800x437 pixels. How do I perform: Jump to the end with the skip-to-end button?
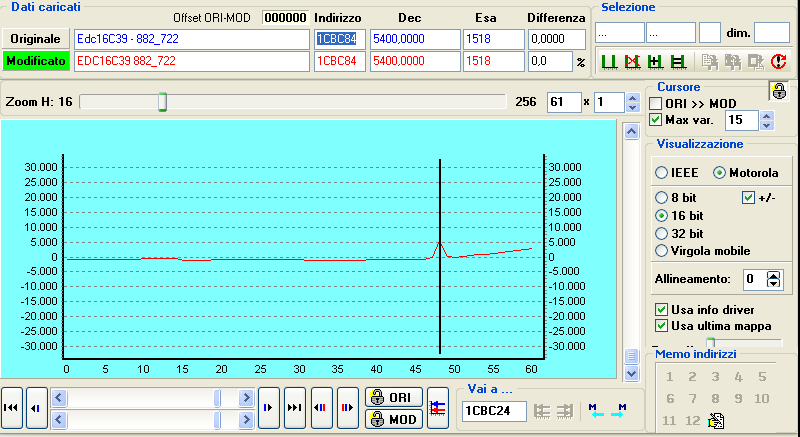point(294,408)
